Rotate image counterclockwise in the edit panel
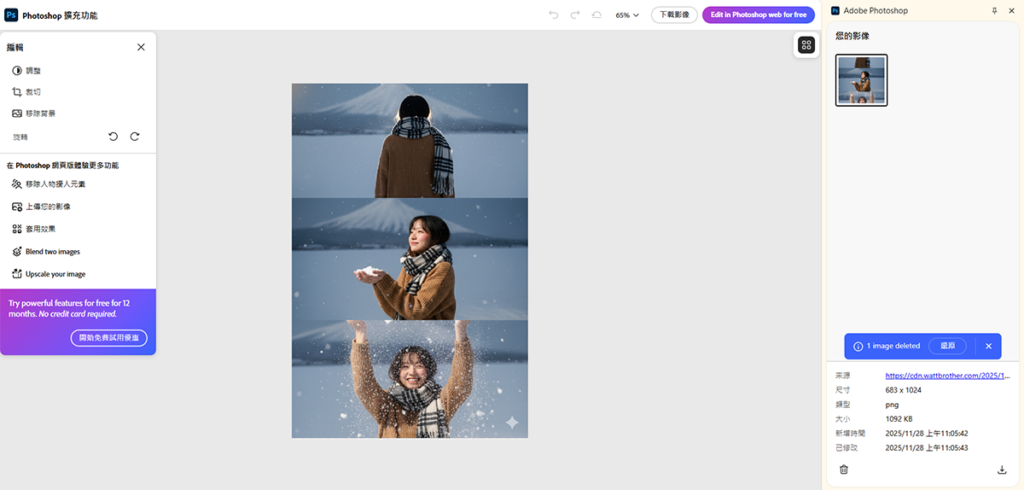The image size is (1024, 490). (x=113, y=136)
